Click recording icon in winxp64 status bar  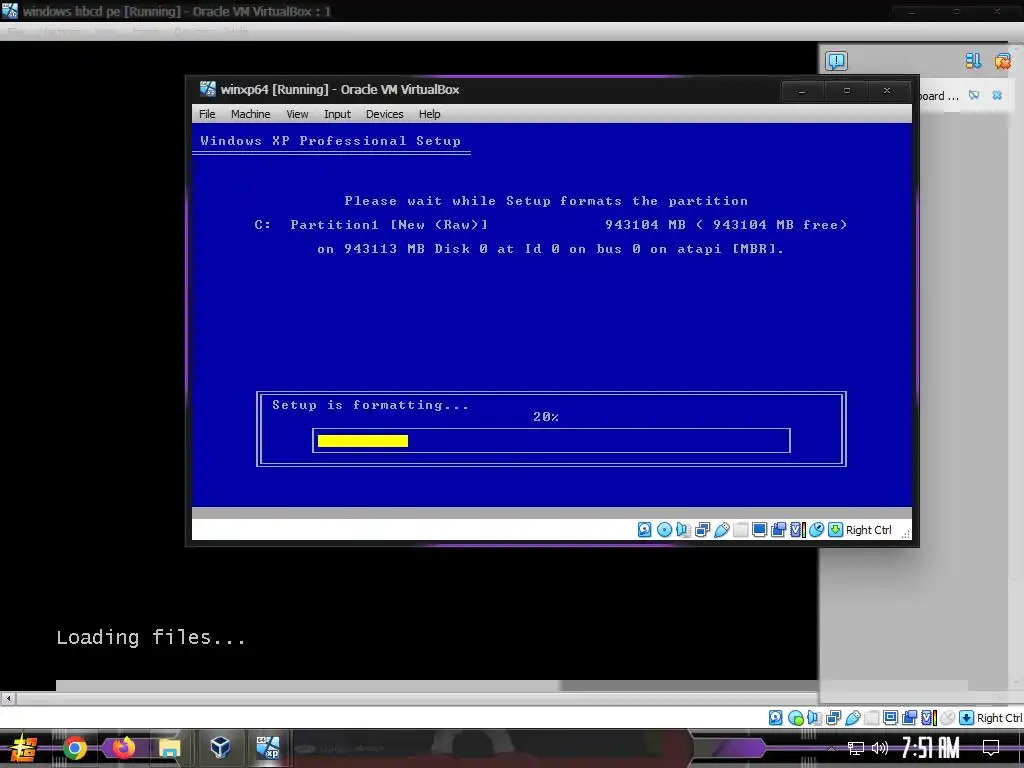tap(778, 530)
